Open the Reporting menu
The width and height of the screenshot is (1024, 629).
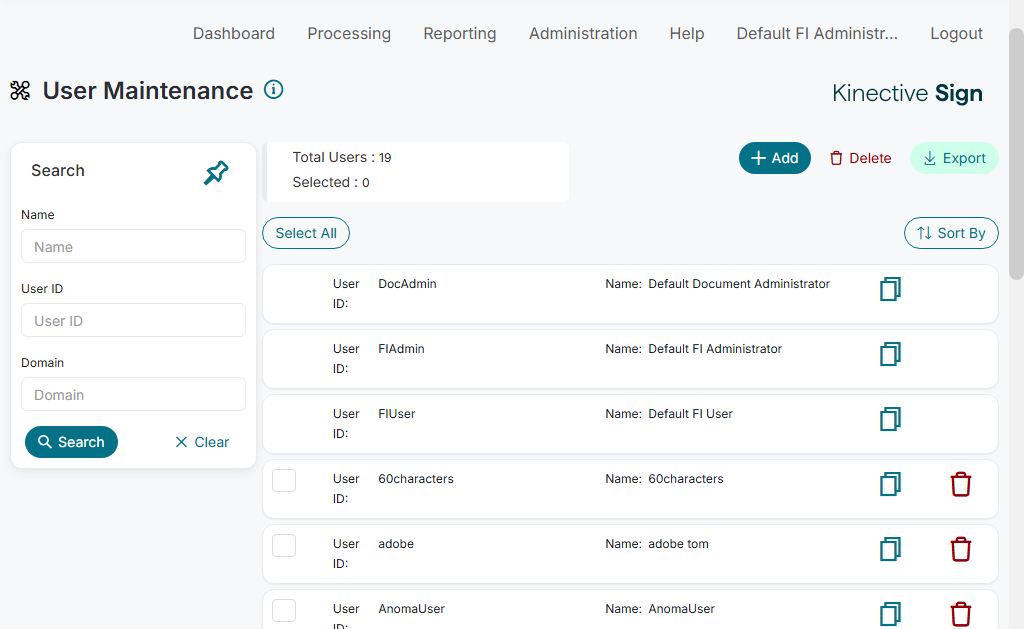click(x=459, y=33)
